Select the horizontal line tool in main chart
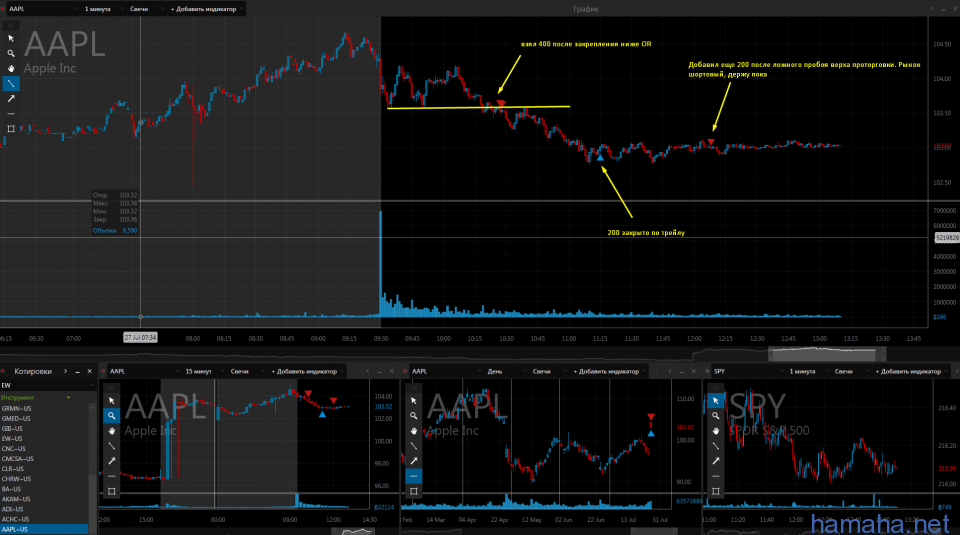The height and width of the screenshot is (535, 960). click(11, 114)
